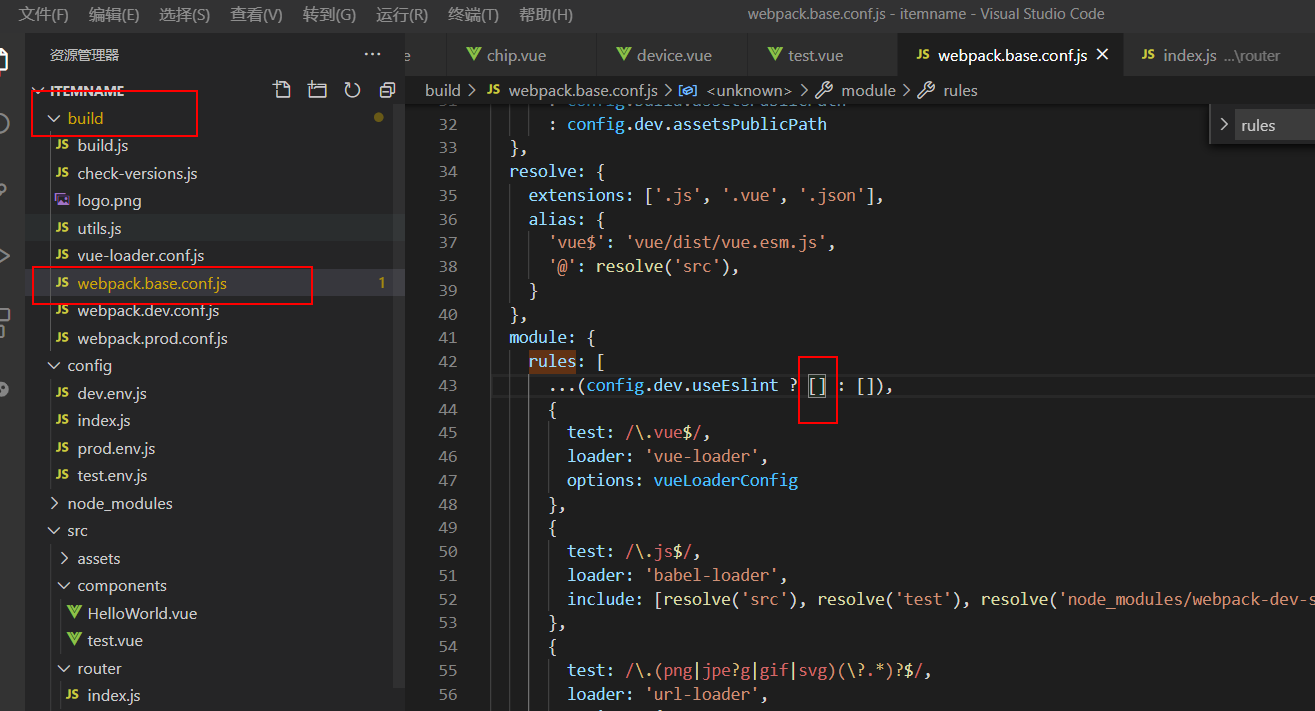Open webpack.prod.conf.js in explorer
This screenshot has height=711, width=1315.
click(152, 338)
